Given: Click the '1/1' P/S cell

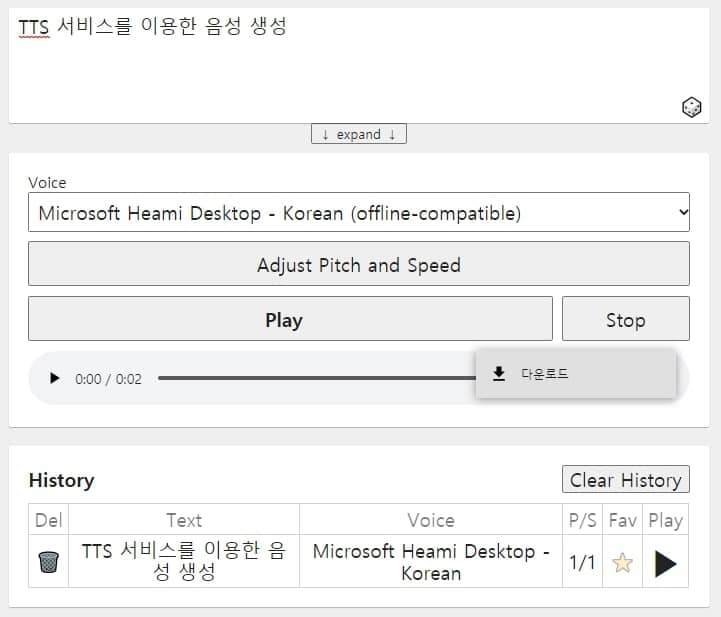Looking at the screenshot, I should tap(582, 562).
